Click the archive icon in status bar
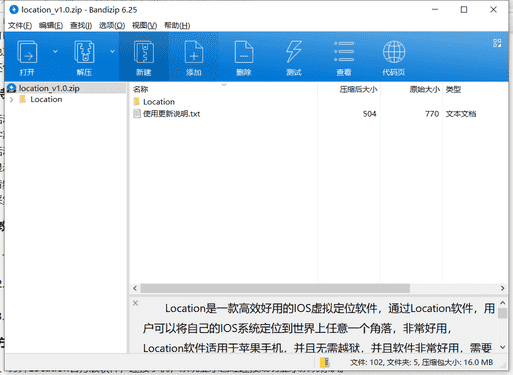Viewport: 513px width, 375px height. pyautogui.click(x=325, y=362)
